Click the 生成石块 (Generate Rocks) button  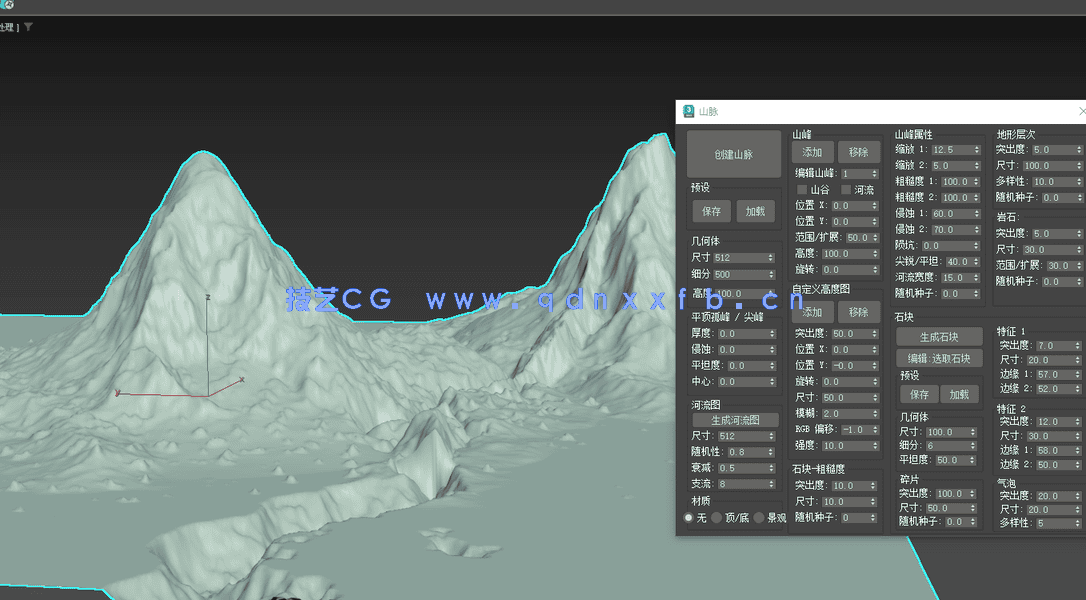tap(940, 337)
